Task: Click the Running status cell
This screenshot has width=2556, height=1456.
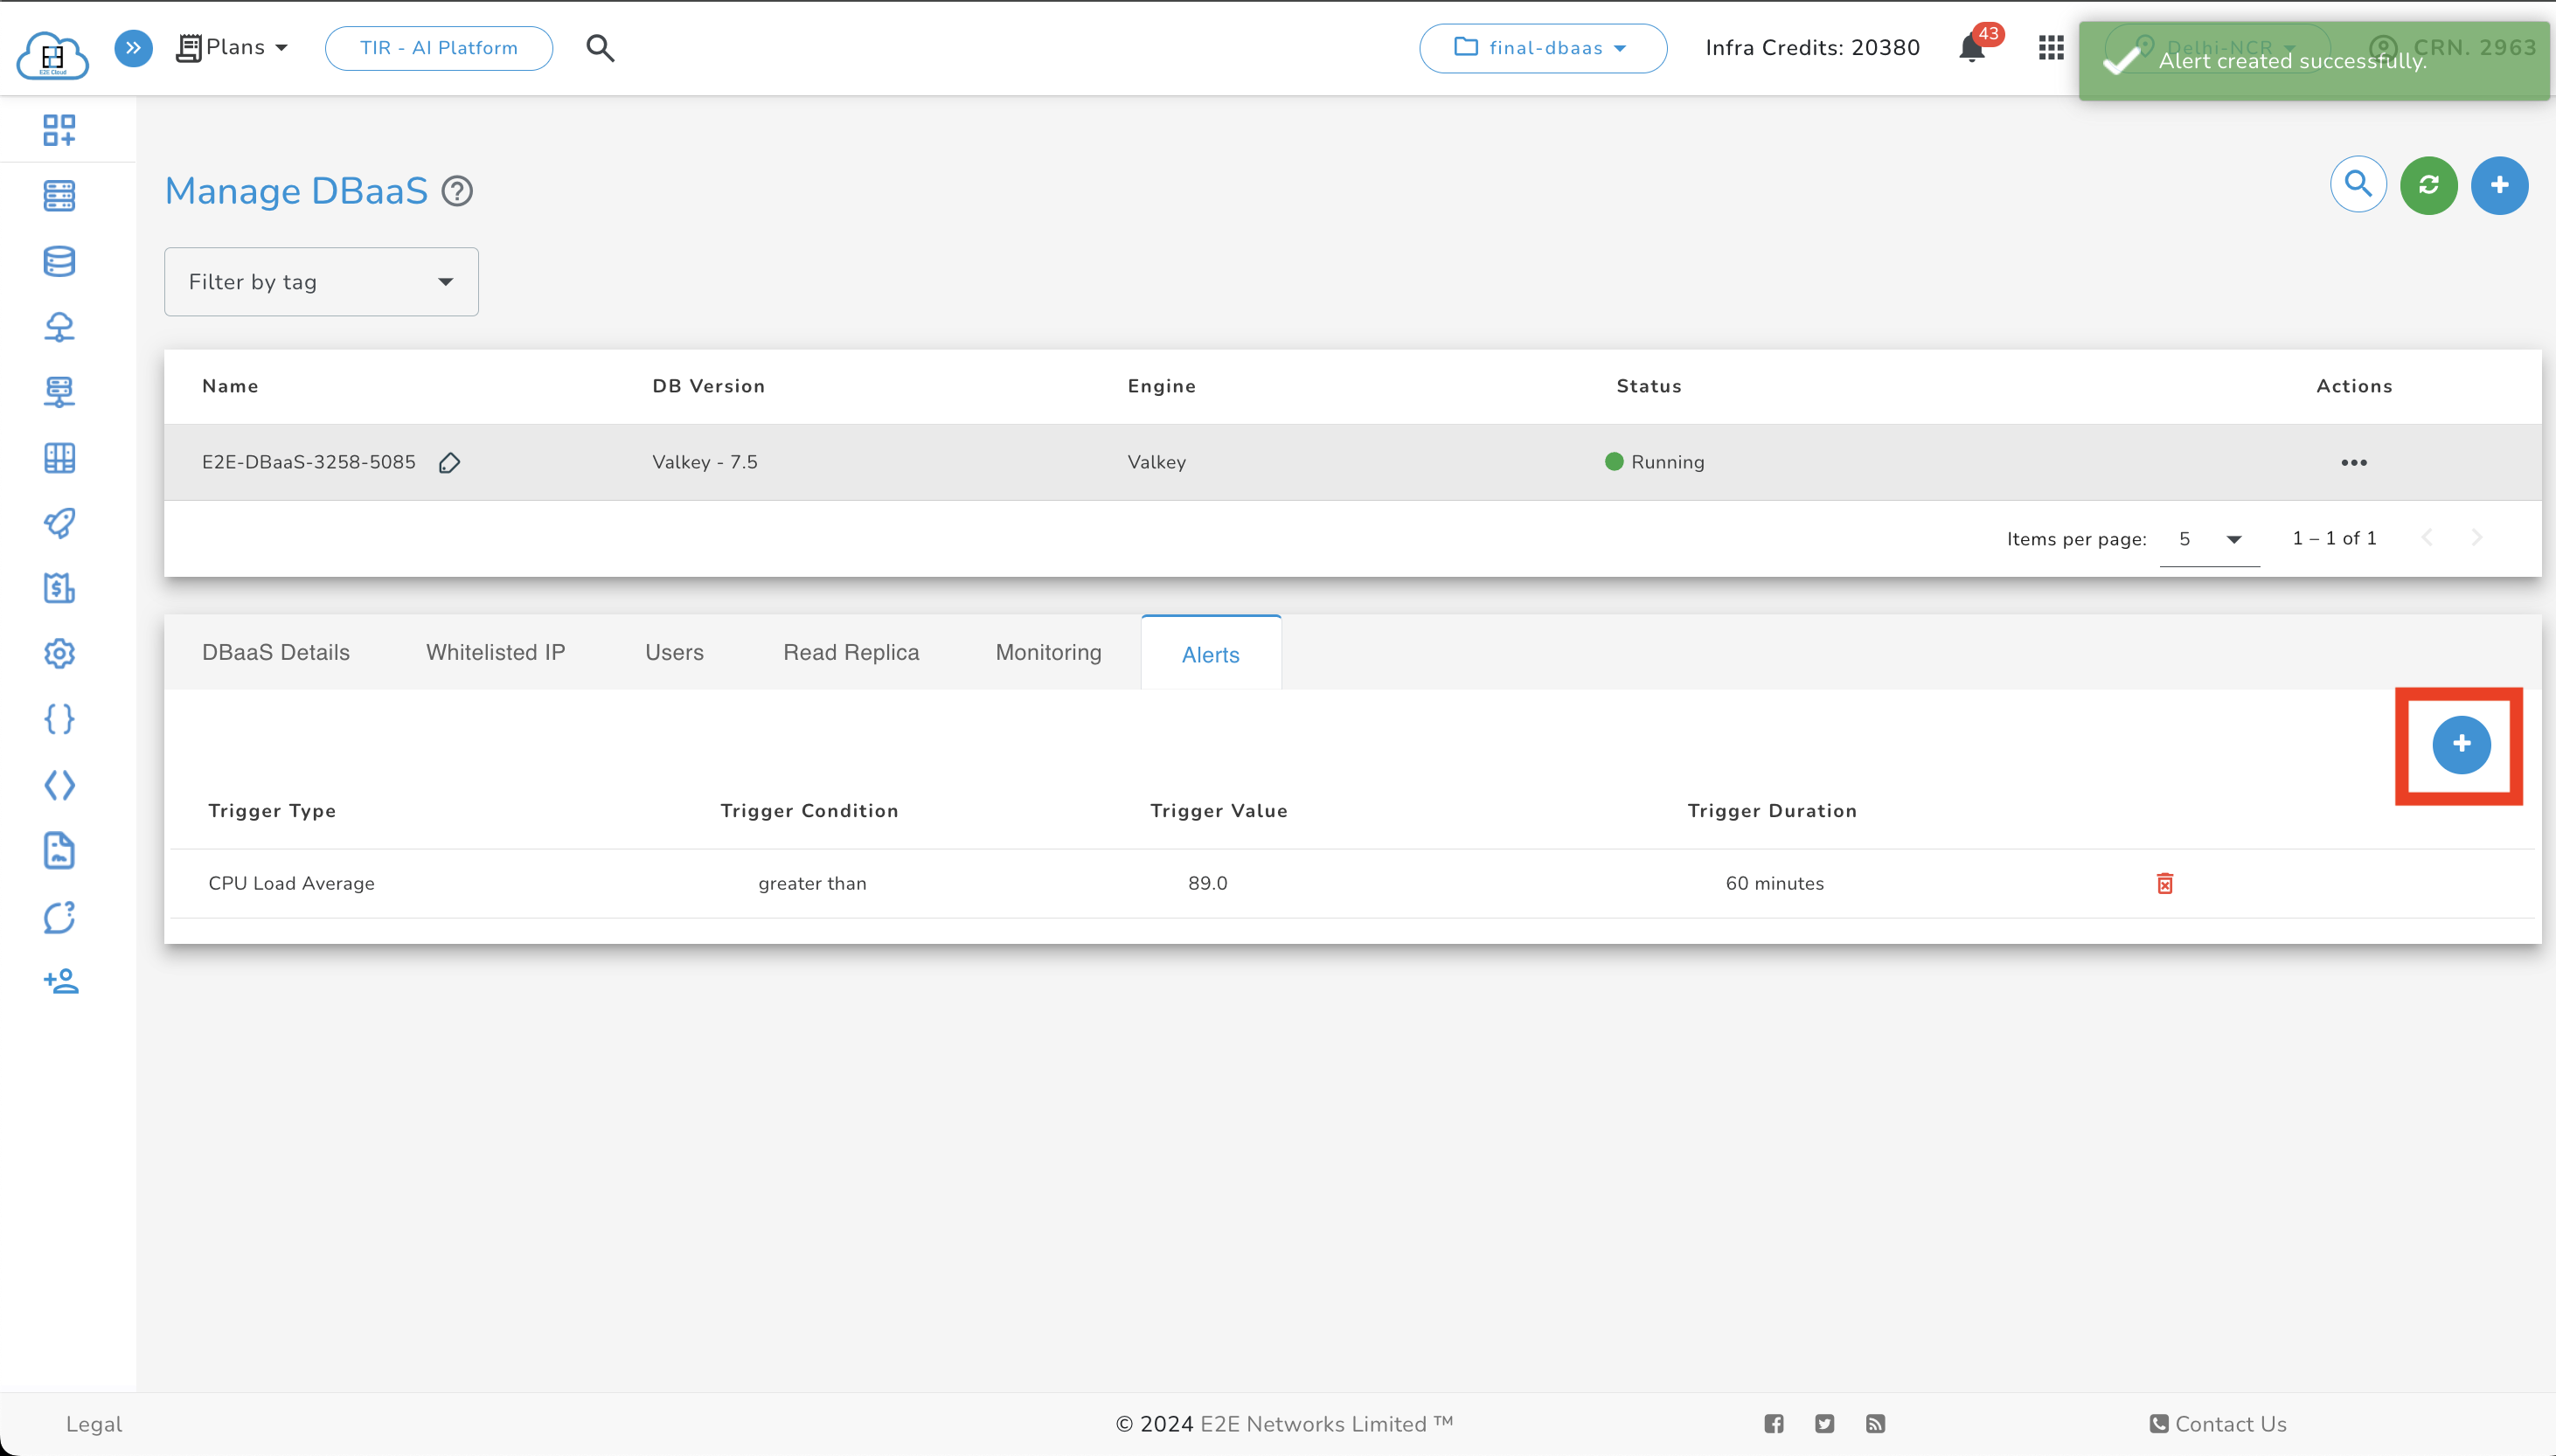Action: [1655, 462]
